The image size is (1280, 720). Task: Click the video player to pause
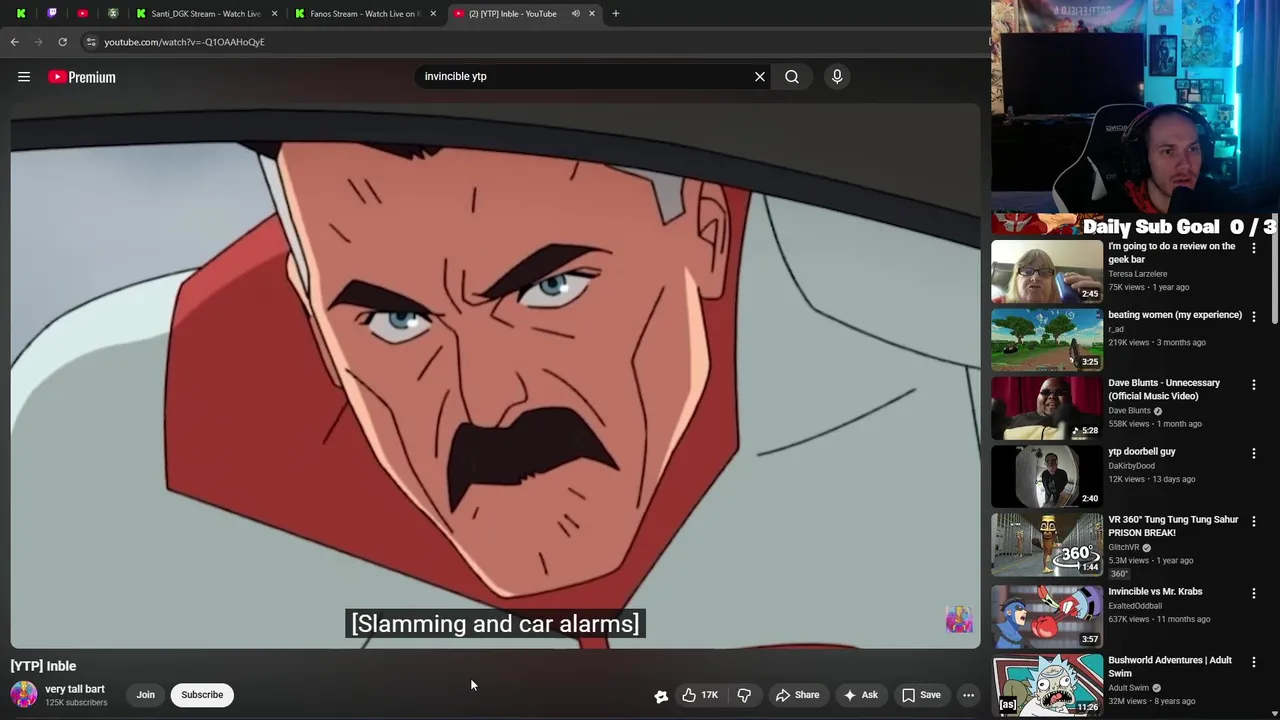click(x=495, y=375)
